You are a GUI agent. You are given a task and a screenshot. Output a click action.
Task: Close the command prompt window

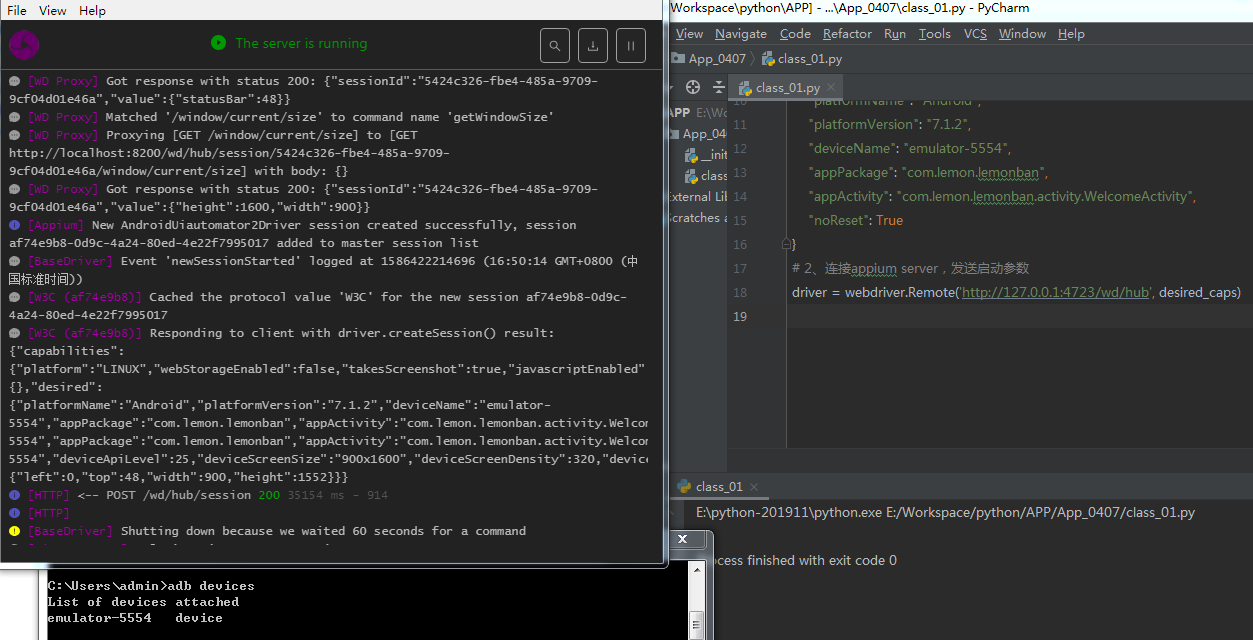pyautogui.click(x=683, y=540)
